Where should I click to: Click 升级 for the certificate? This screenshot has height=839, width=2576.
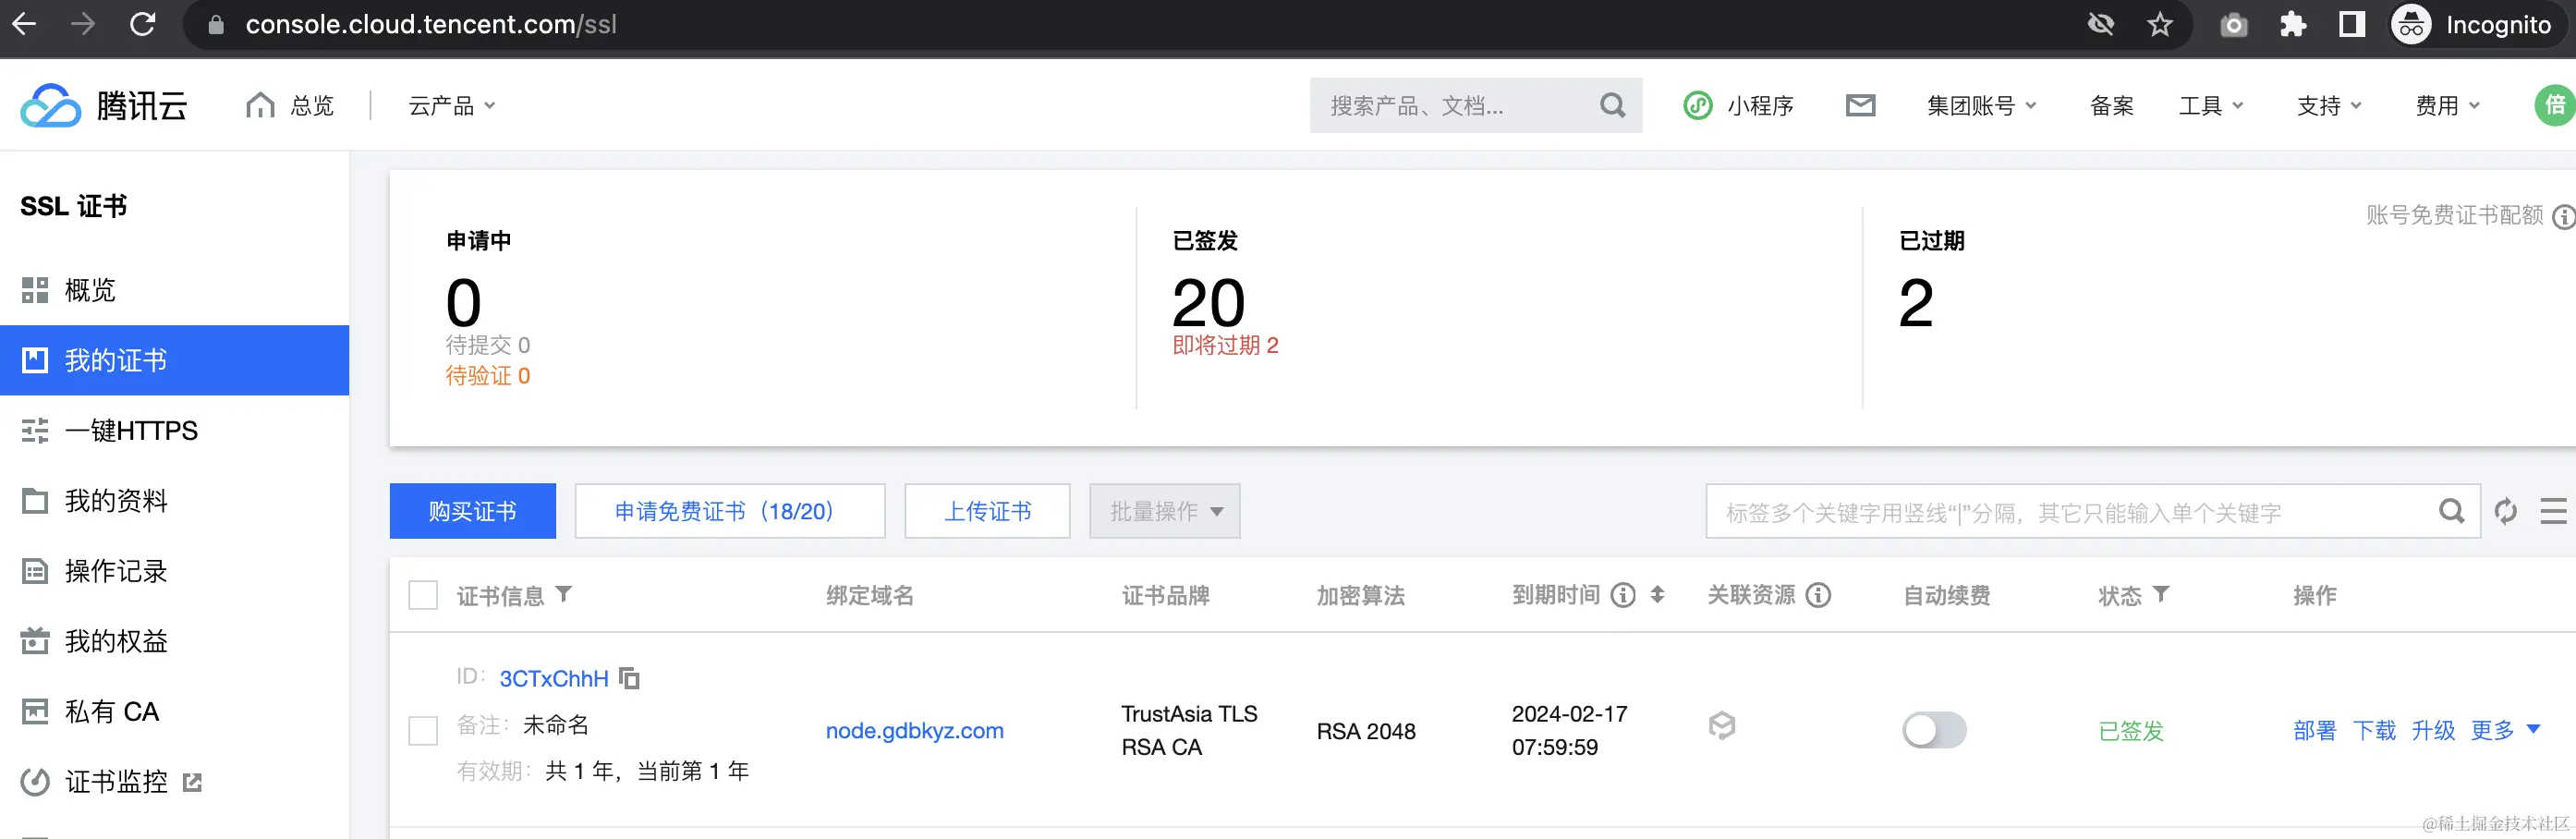tap(2433, 730)
